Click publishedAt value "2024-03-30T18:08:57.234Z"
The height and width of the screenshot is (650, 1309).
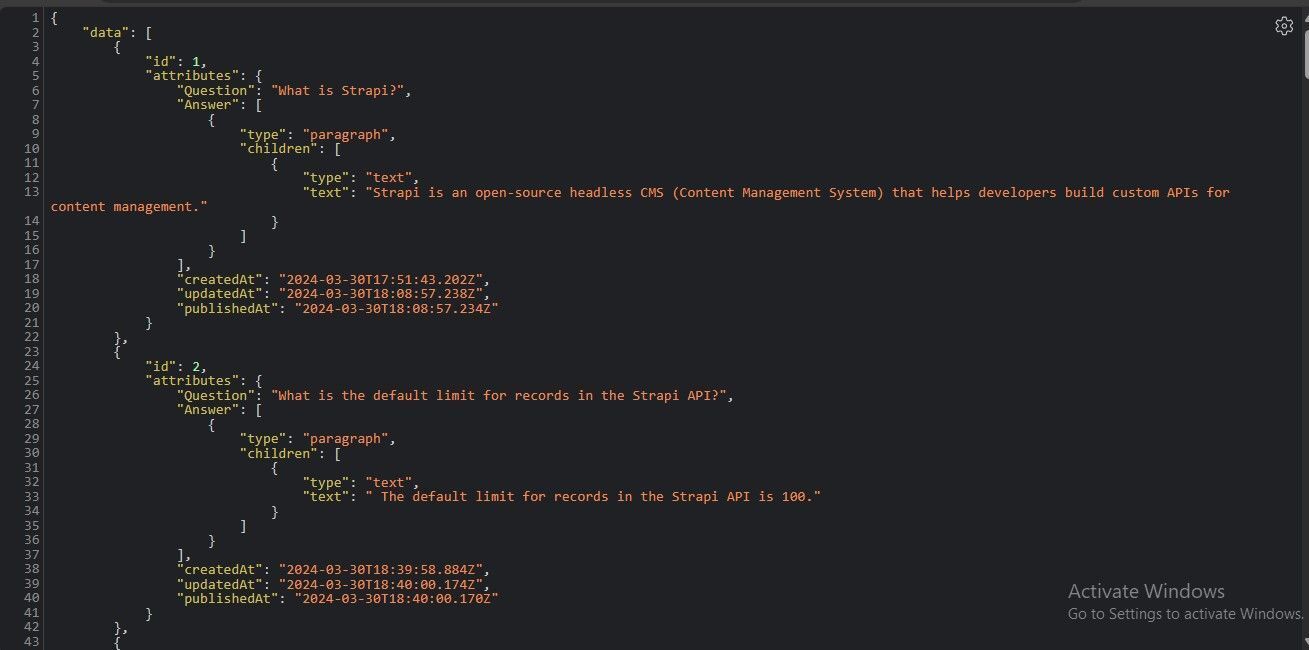395,308
